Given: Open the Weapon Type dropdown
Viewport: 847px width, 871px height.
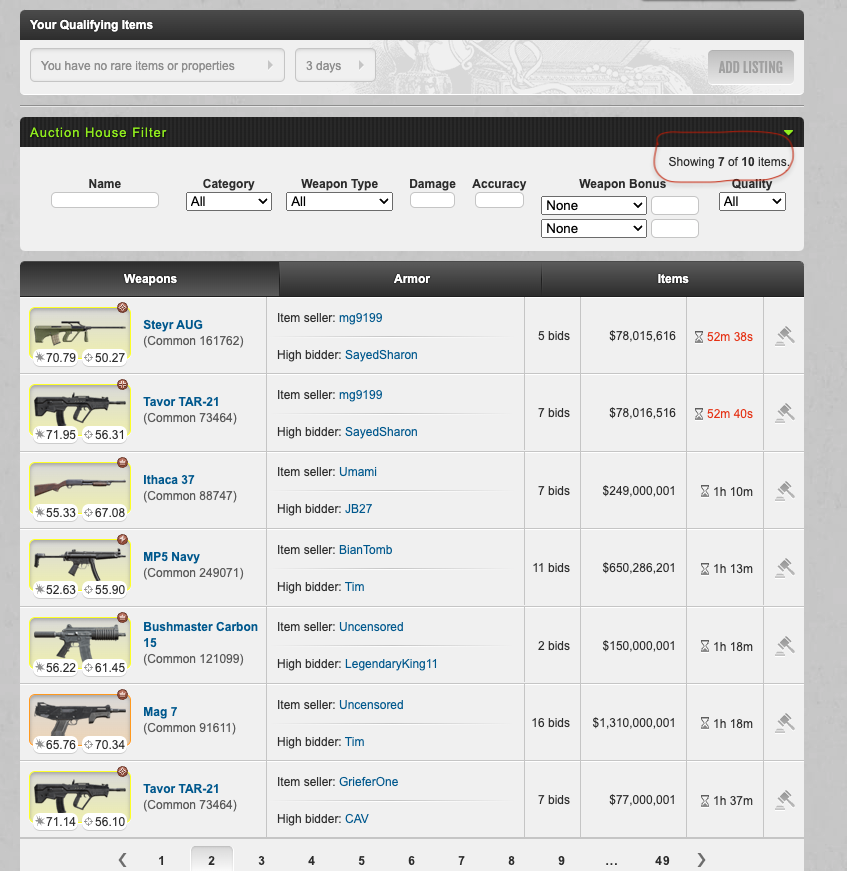Looking at the screenshot, I should point(339,201).
